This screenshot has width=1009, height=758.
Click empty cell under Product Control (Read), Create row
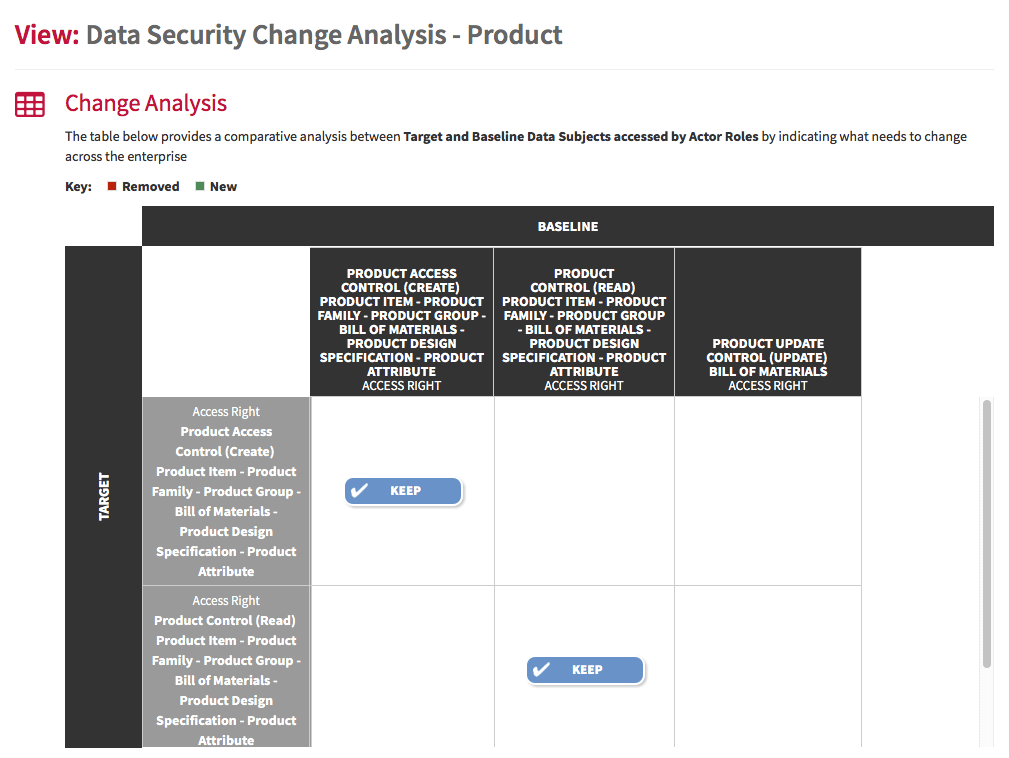[x=584, y=491]
